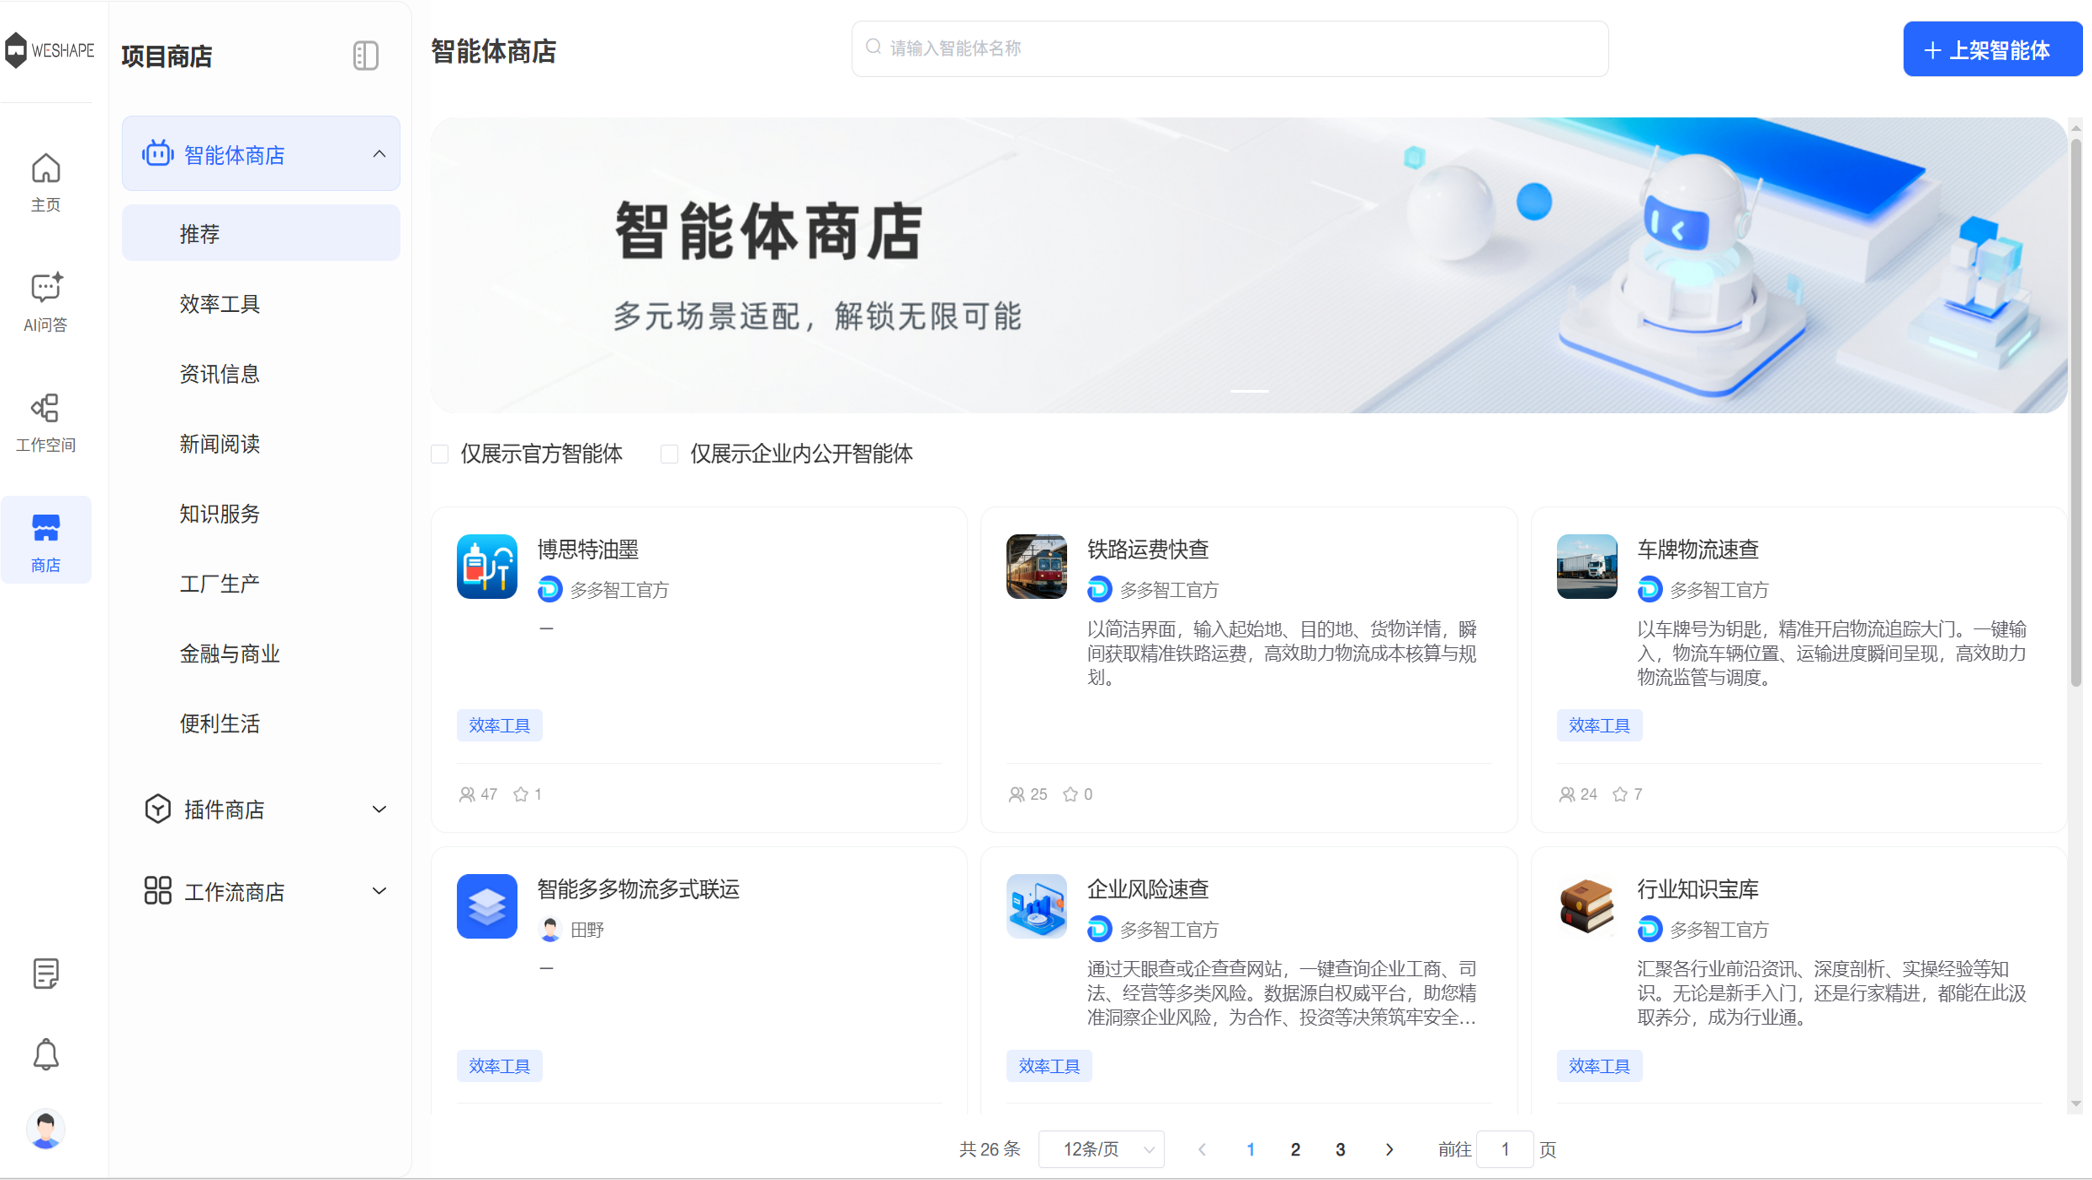
Task: Click the 工作流商店 grid icon
Action: (157, 891)
